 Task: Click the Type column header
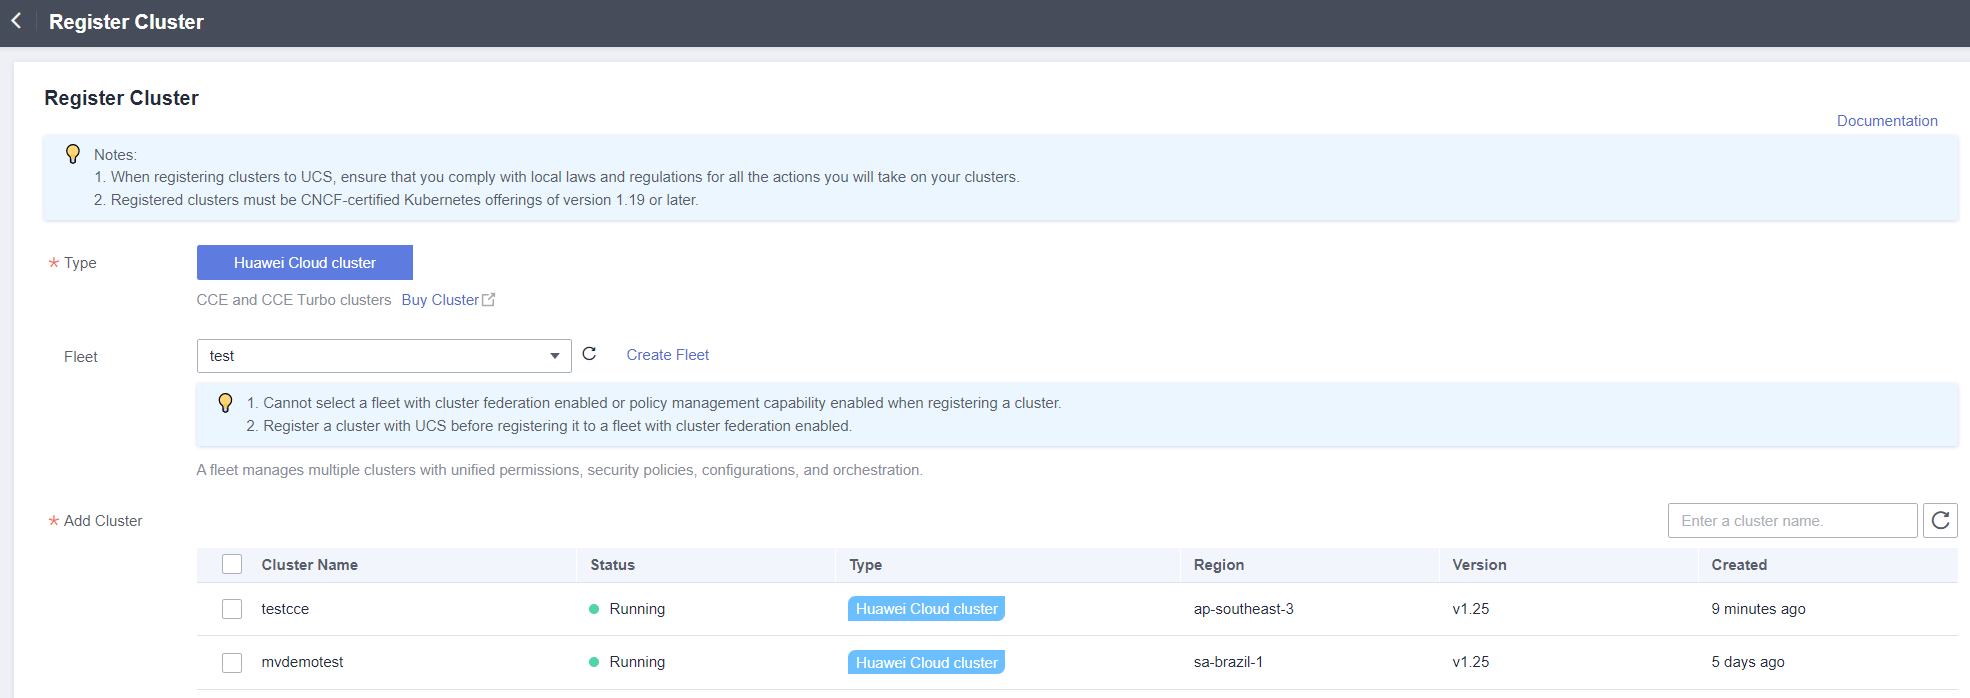pyautogui.click(x=866, y=565)
